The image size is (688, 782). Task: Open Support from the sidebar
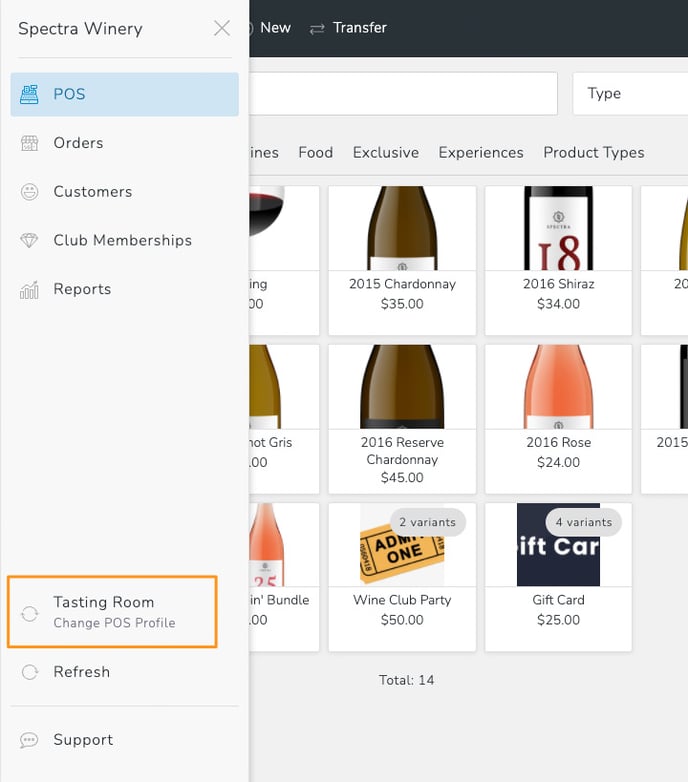(x=125, y=740)
